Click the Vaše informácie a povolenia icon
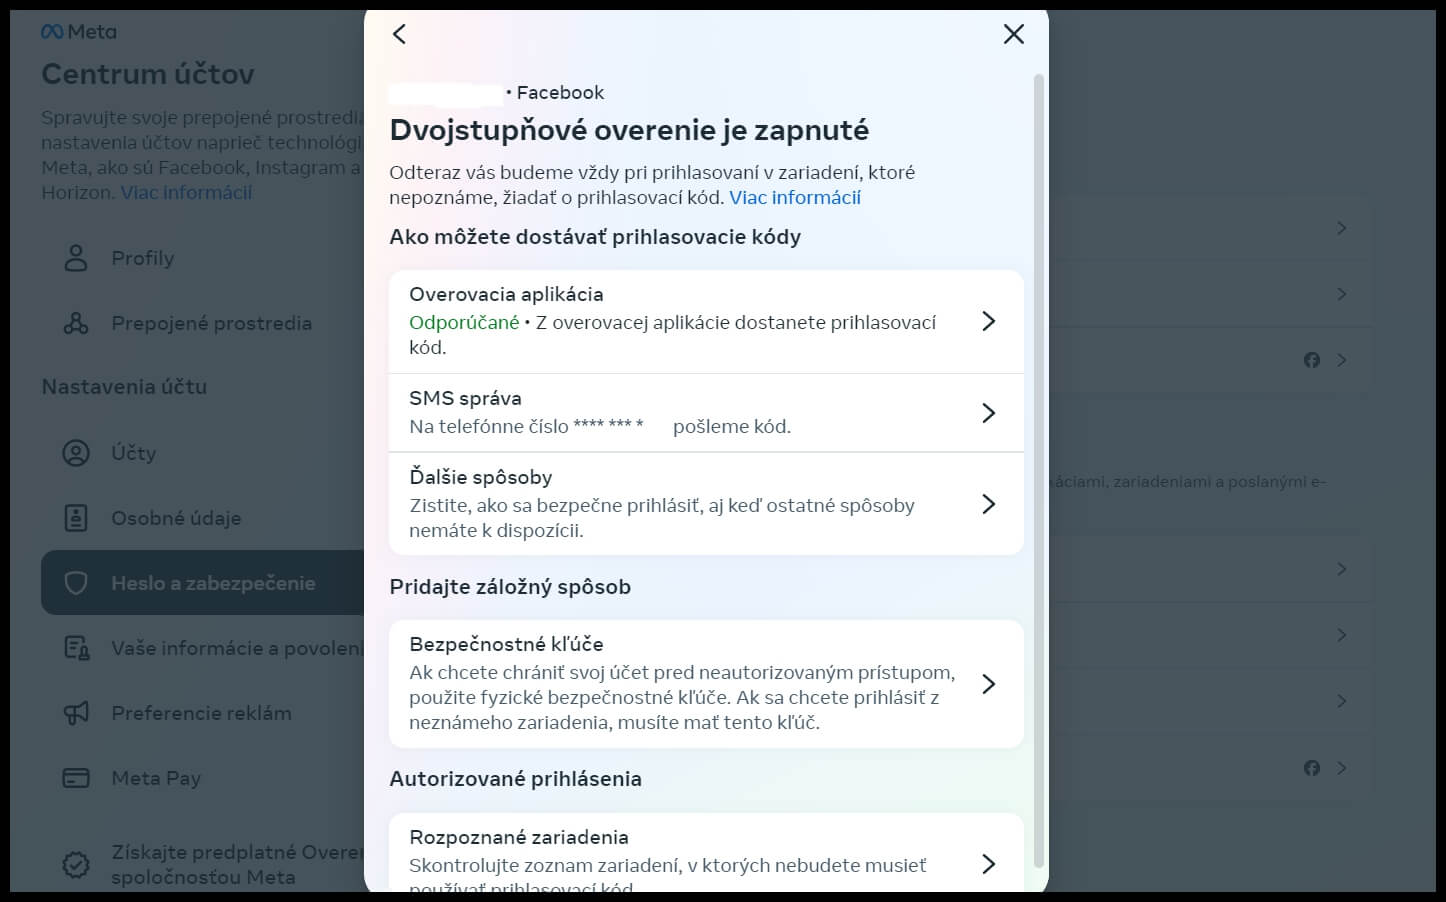Viewport: 1446px width, 902px height. click(x=76, y=648)
